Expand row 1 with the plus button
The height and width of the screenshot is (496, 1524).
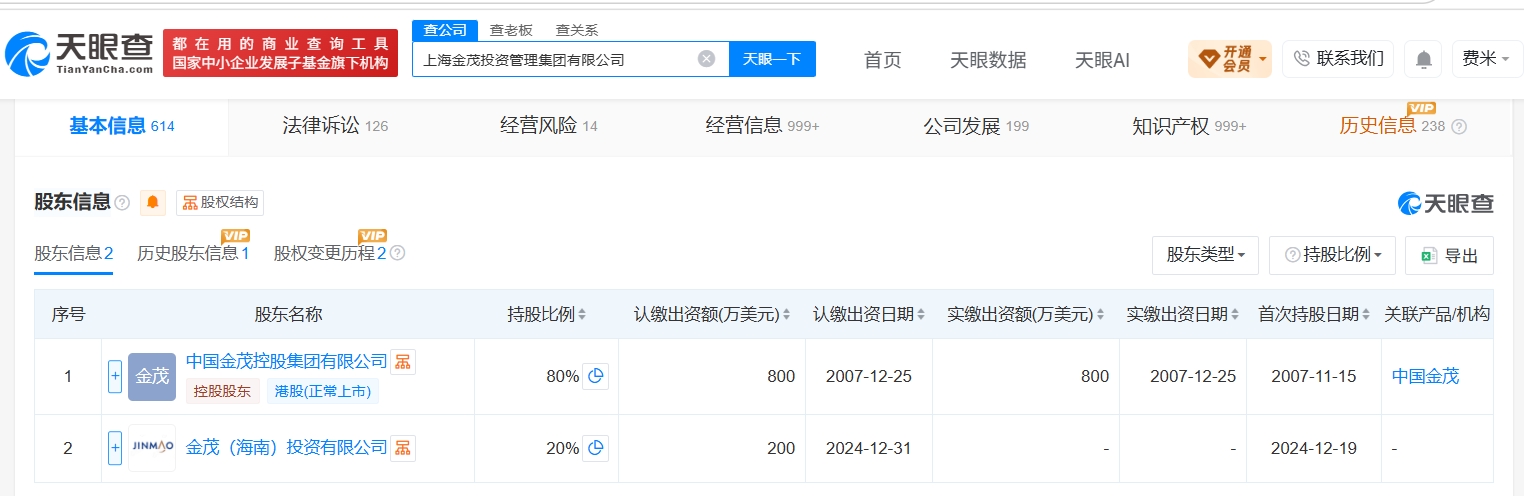click(115, 376)
